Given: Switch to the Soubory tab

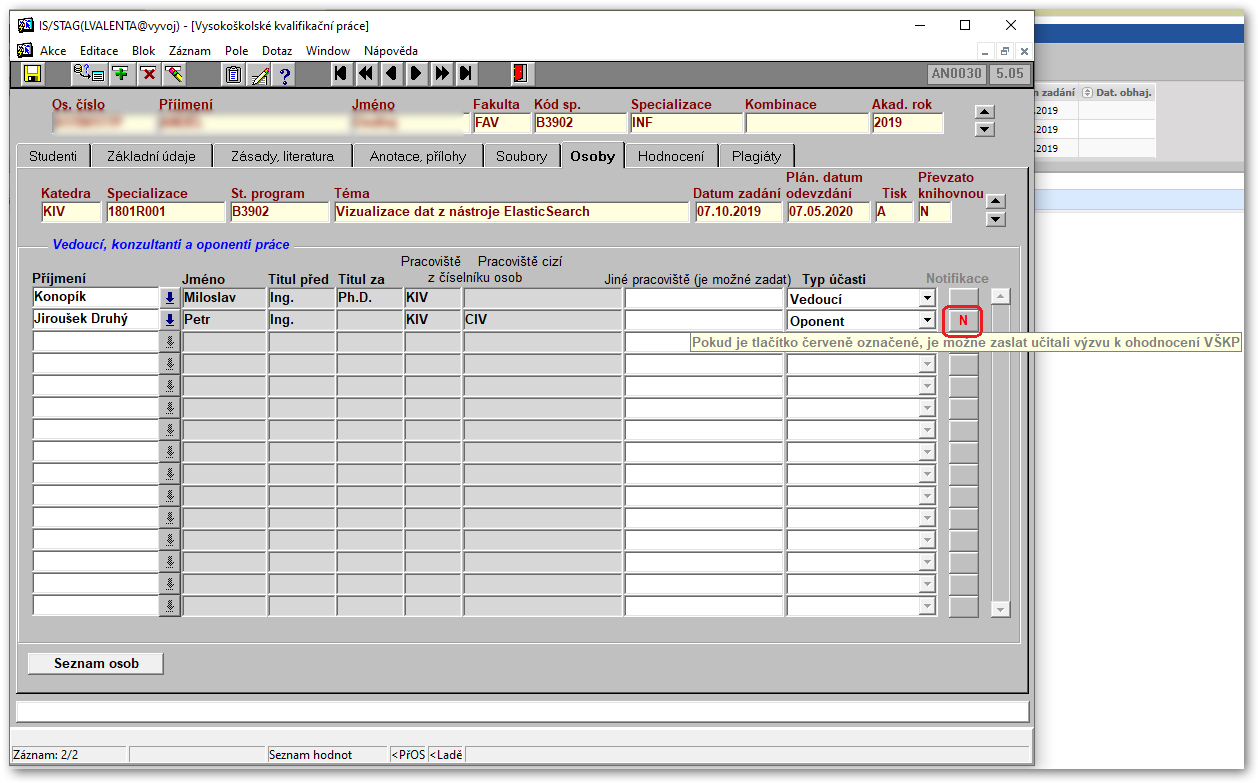Looking at the screenshot, I should pyautogui.click(x=521, y=156).
